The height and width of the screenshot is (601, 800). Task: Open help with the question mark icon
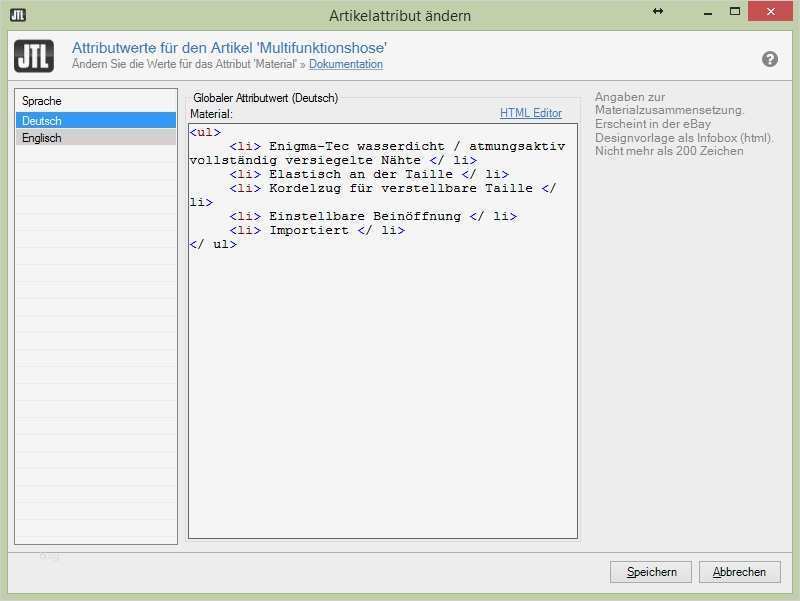(x=769, y=59)
